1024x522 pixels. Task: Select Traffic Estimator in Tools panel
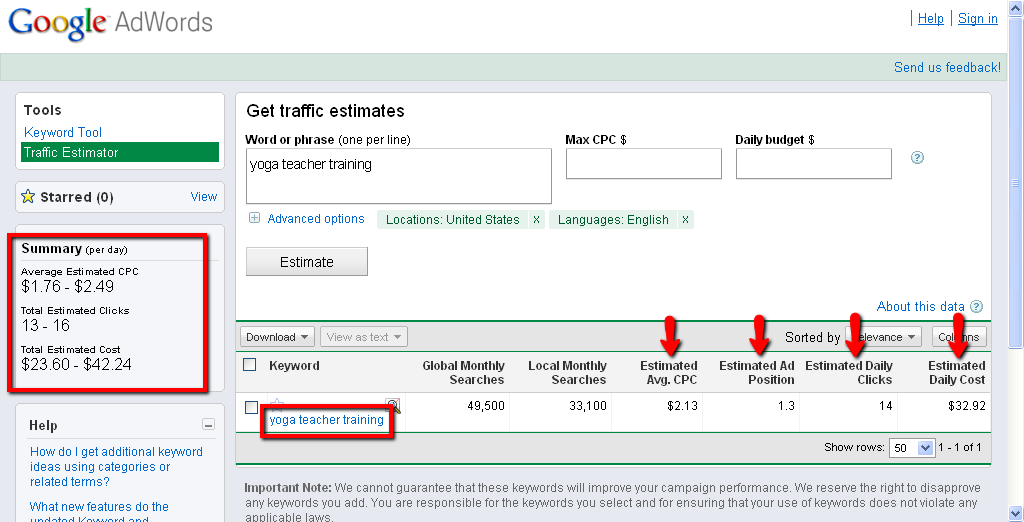pos(71,152)
